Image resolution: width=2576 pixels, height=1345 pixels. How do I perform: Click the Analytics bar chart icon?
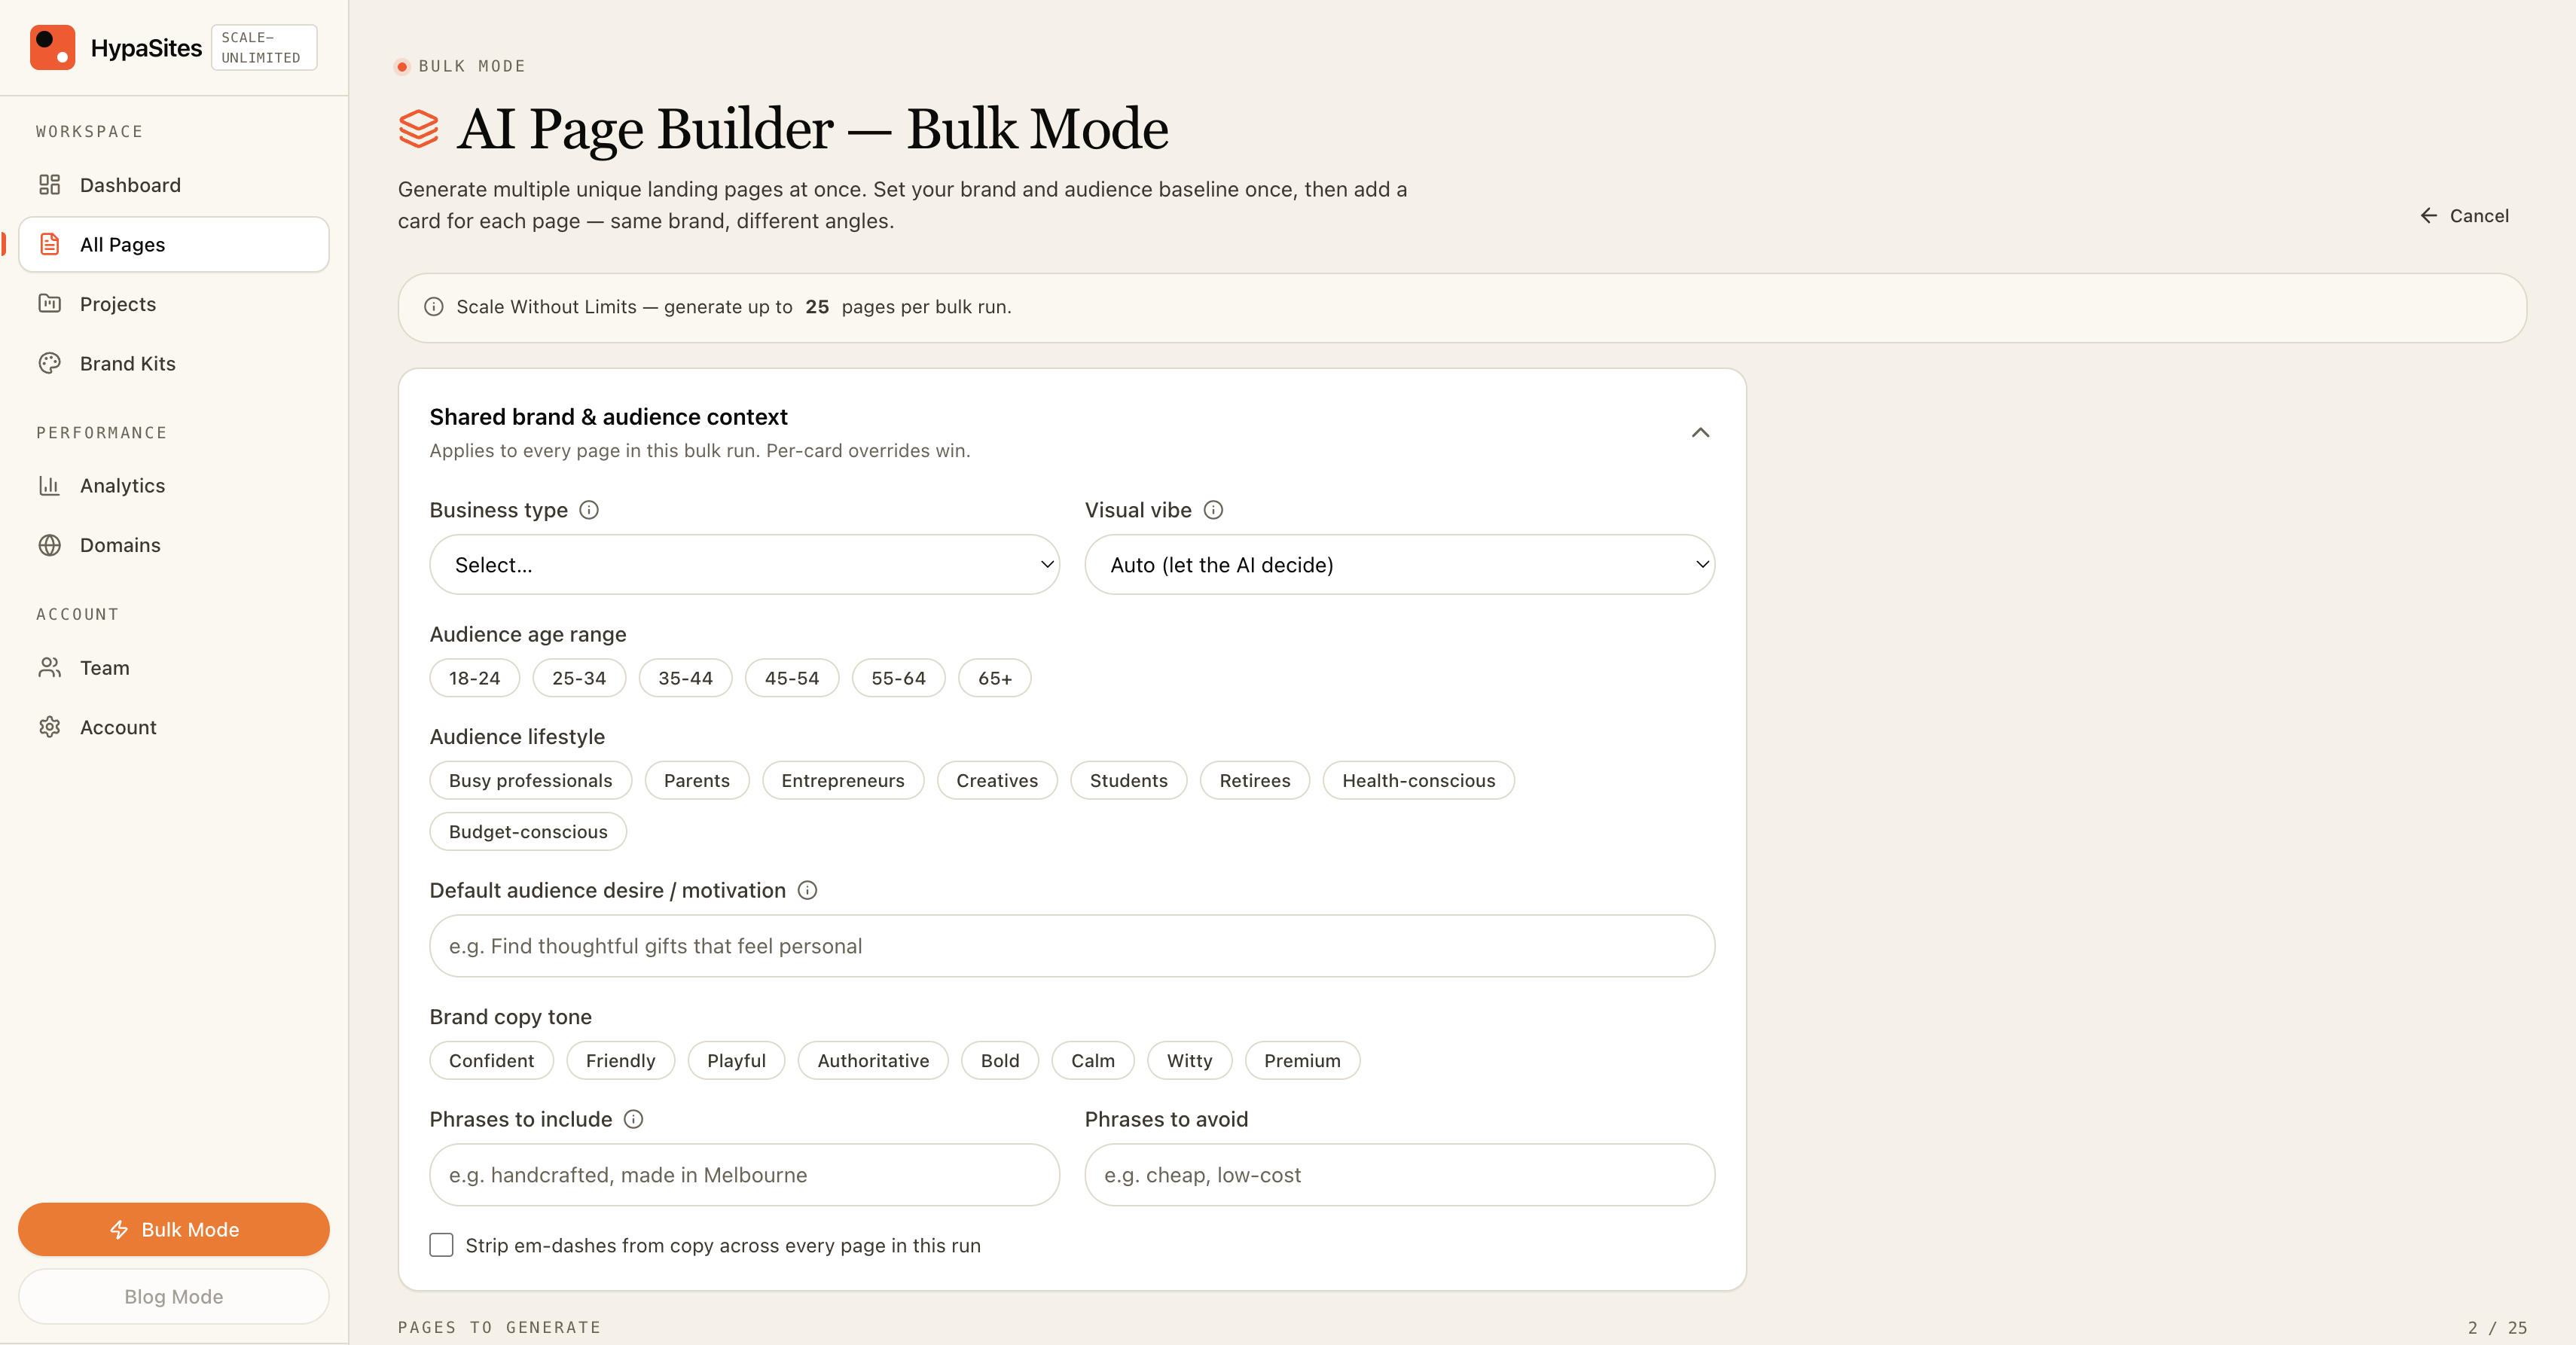[x=49, y=485]
